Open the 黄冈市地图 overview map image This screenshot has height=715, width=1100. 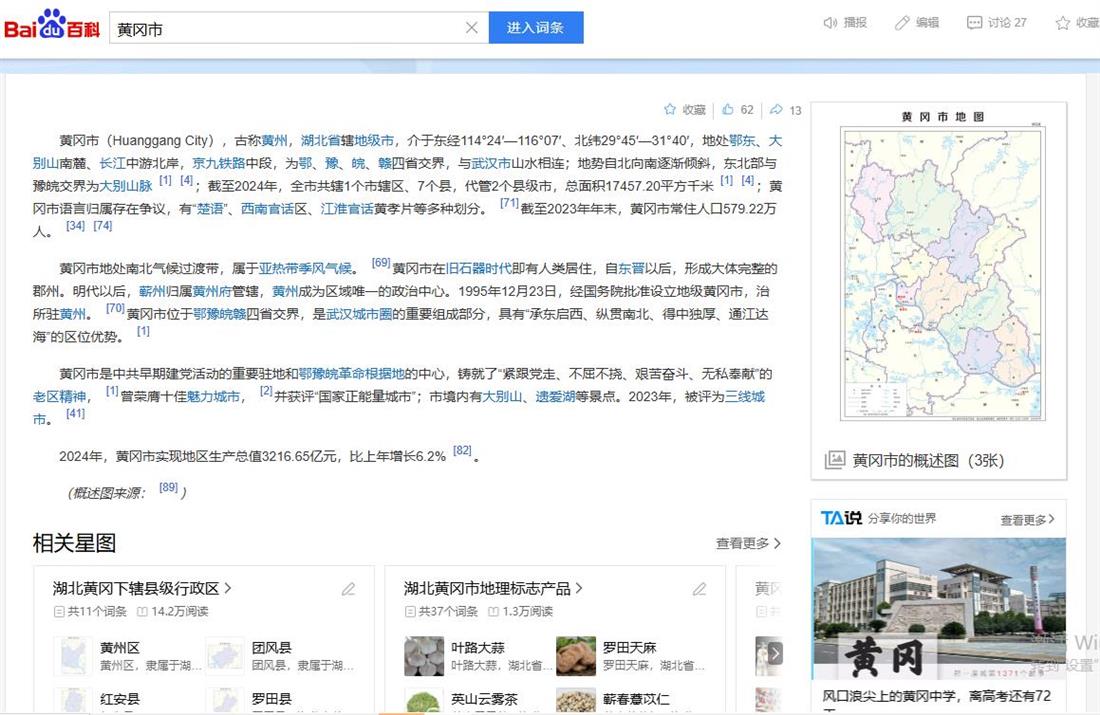pyautogui.click(x=943, y=274)
